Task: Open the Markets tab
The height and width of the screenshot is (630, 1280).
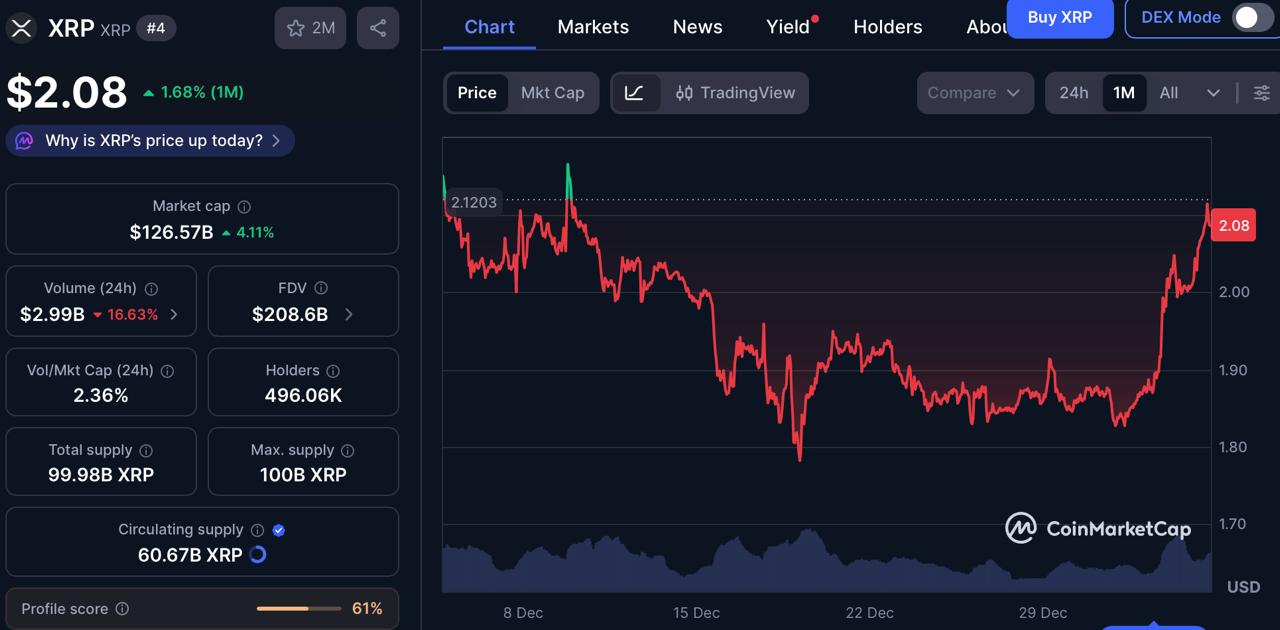Action: click(593, 27)
